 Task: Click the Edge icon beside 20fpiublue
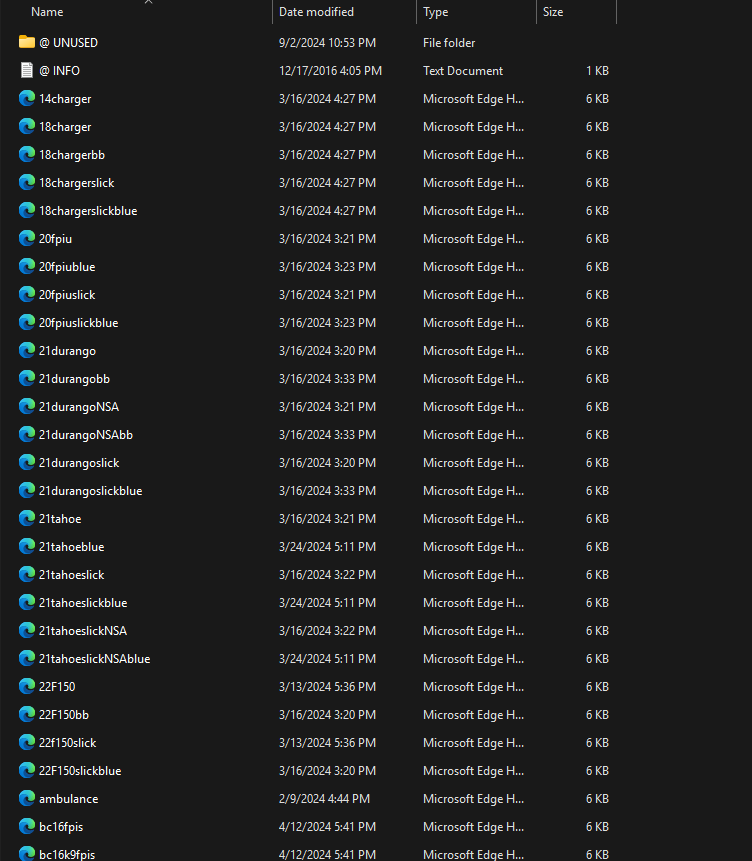coord(26,266)
